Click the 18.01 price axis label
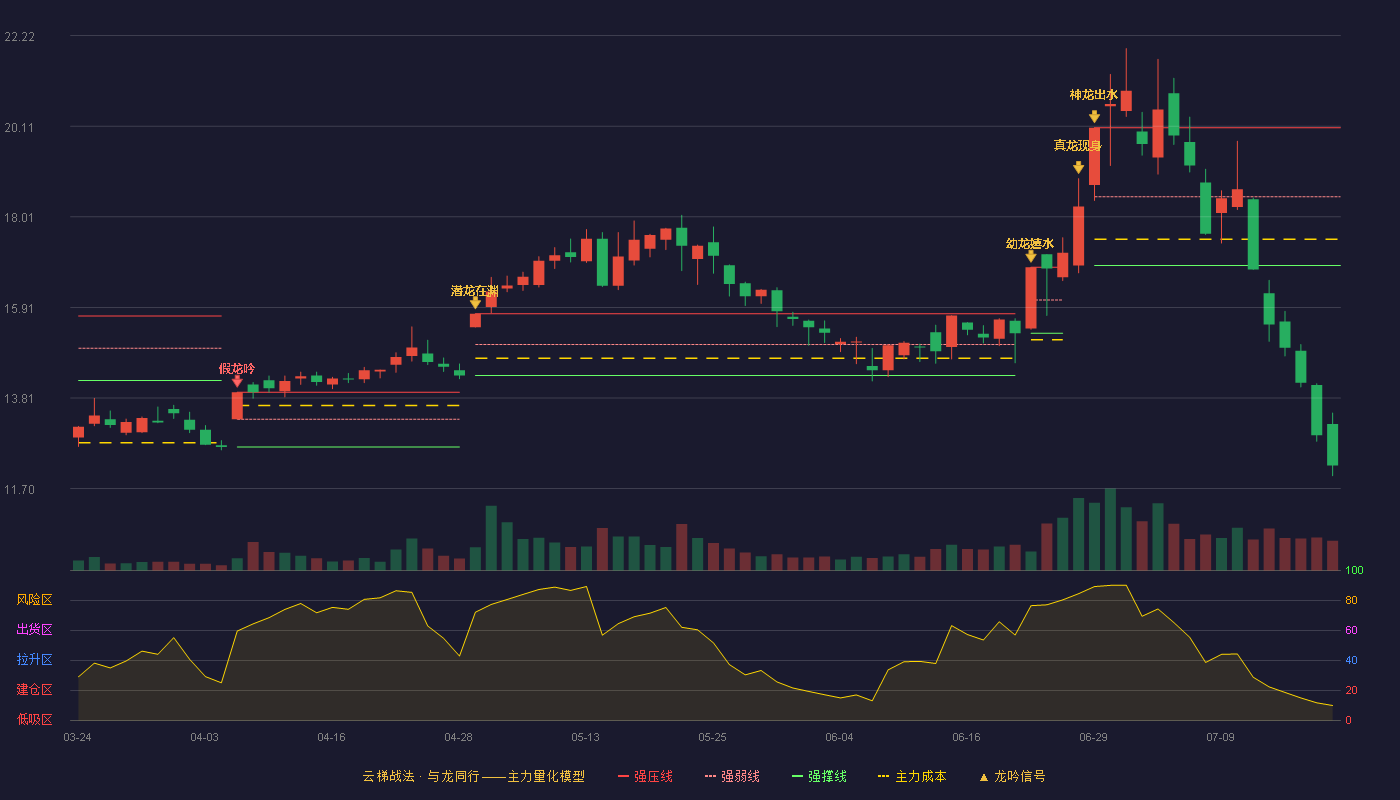This screenshot has height=800, width=1400. pyautogui.click(x=20, y=218)
